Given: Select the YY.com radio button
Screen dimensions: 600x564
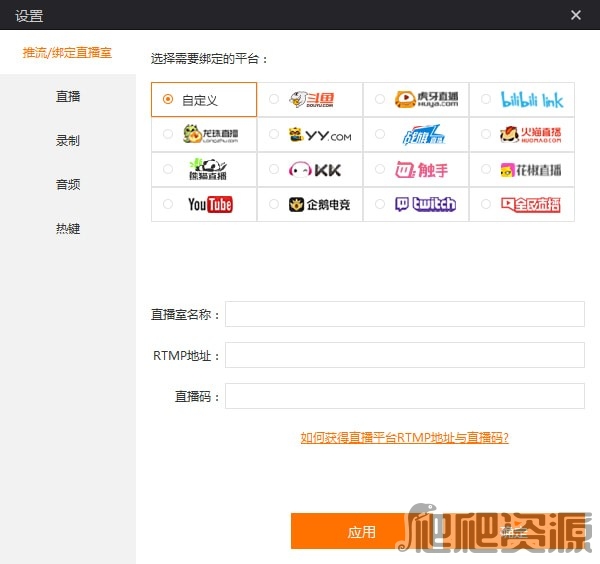Looking at the screenshot, I should (274, 134).
